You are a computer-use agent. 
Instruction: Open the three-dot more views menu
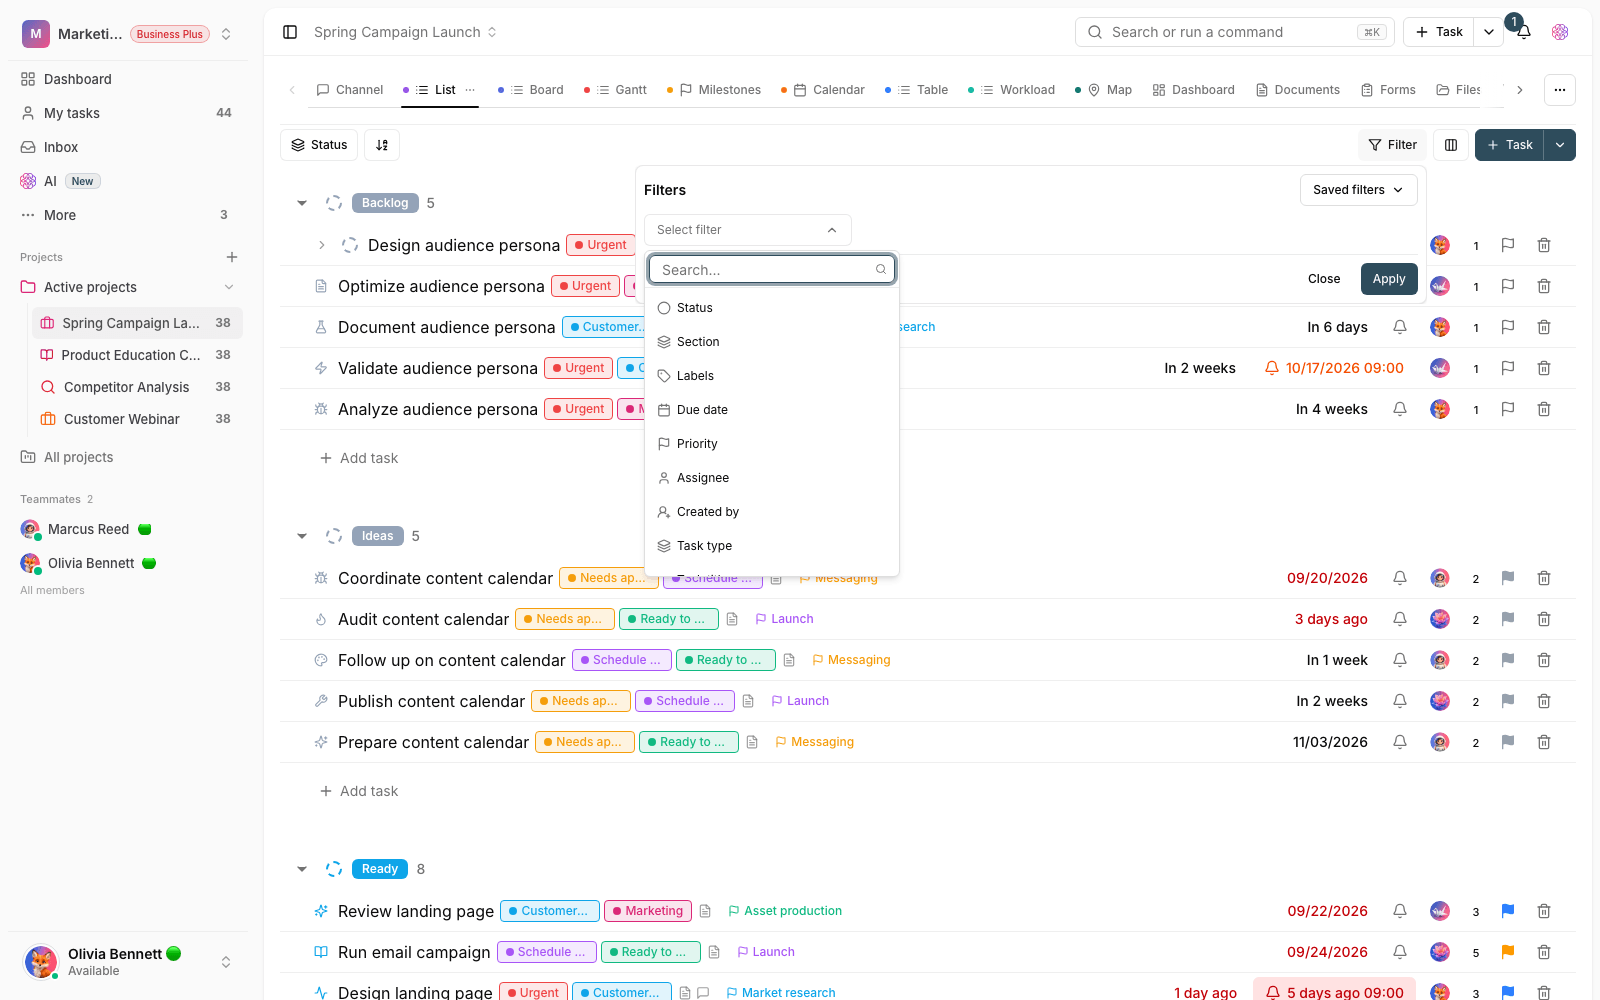tap(1560, 90)
